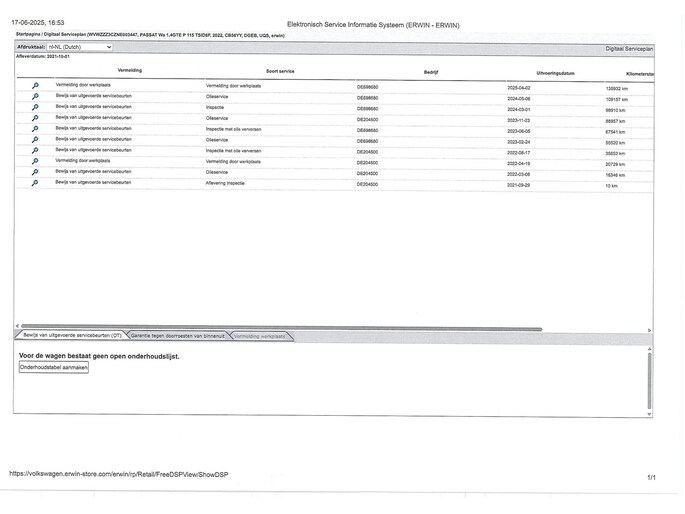Click the horizontal table scrollbar
The image size is (685, 514).
(x=280, y=328)
